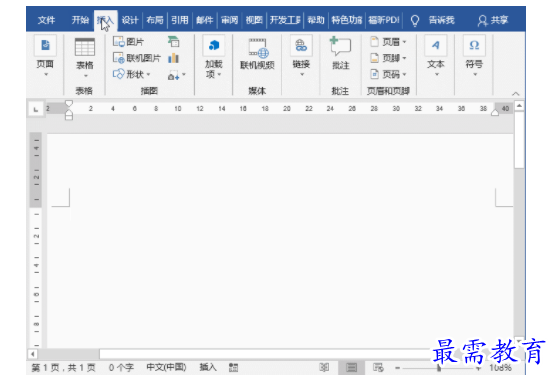Open the 链接 links dropdown

(x=301, y=57)
